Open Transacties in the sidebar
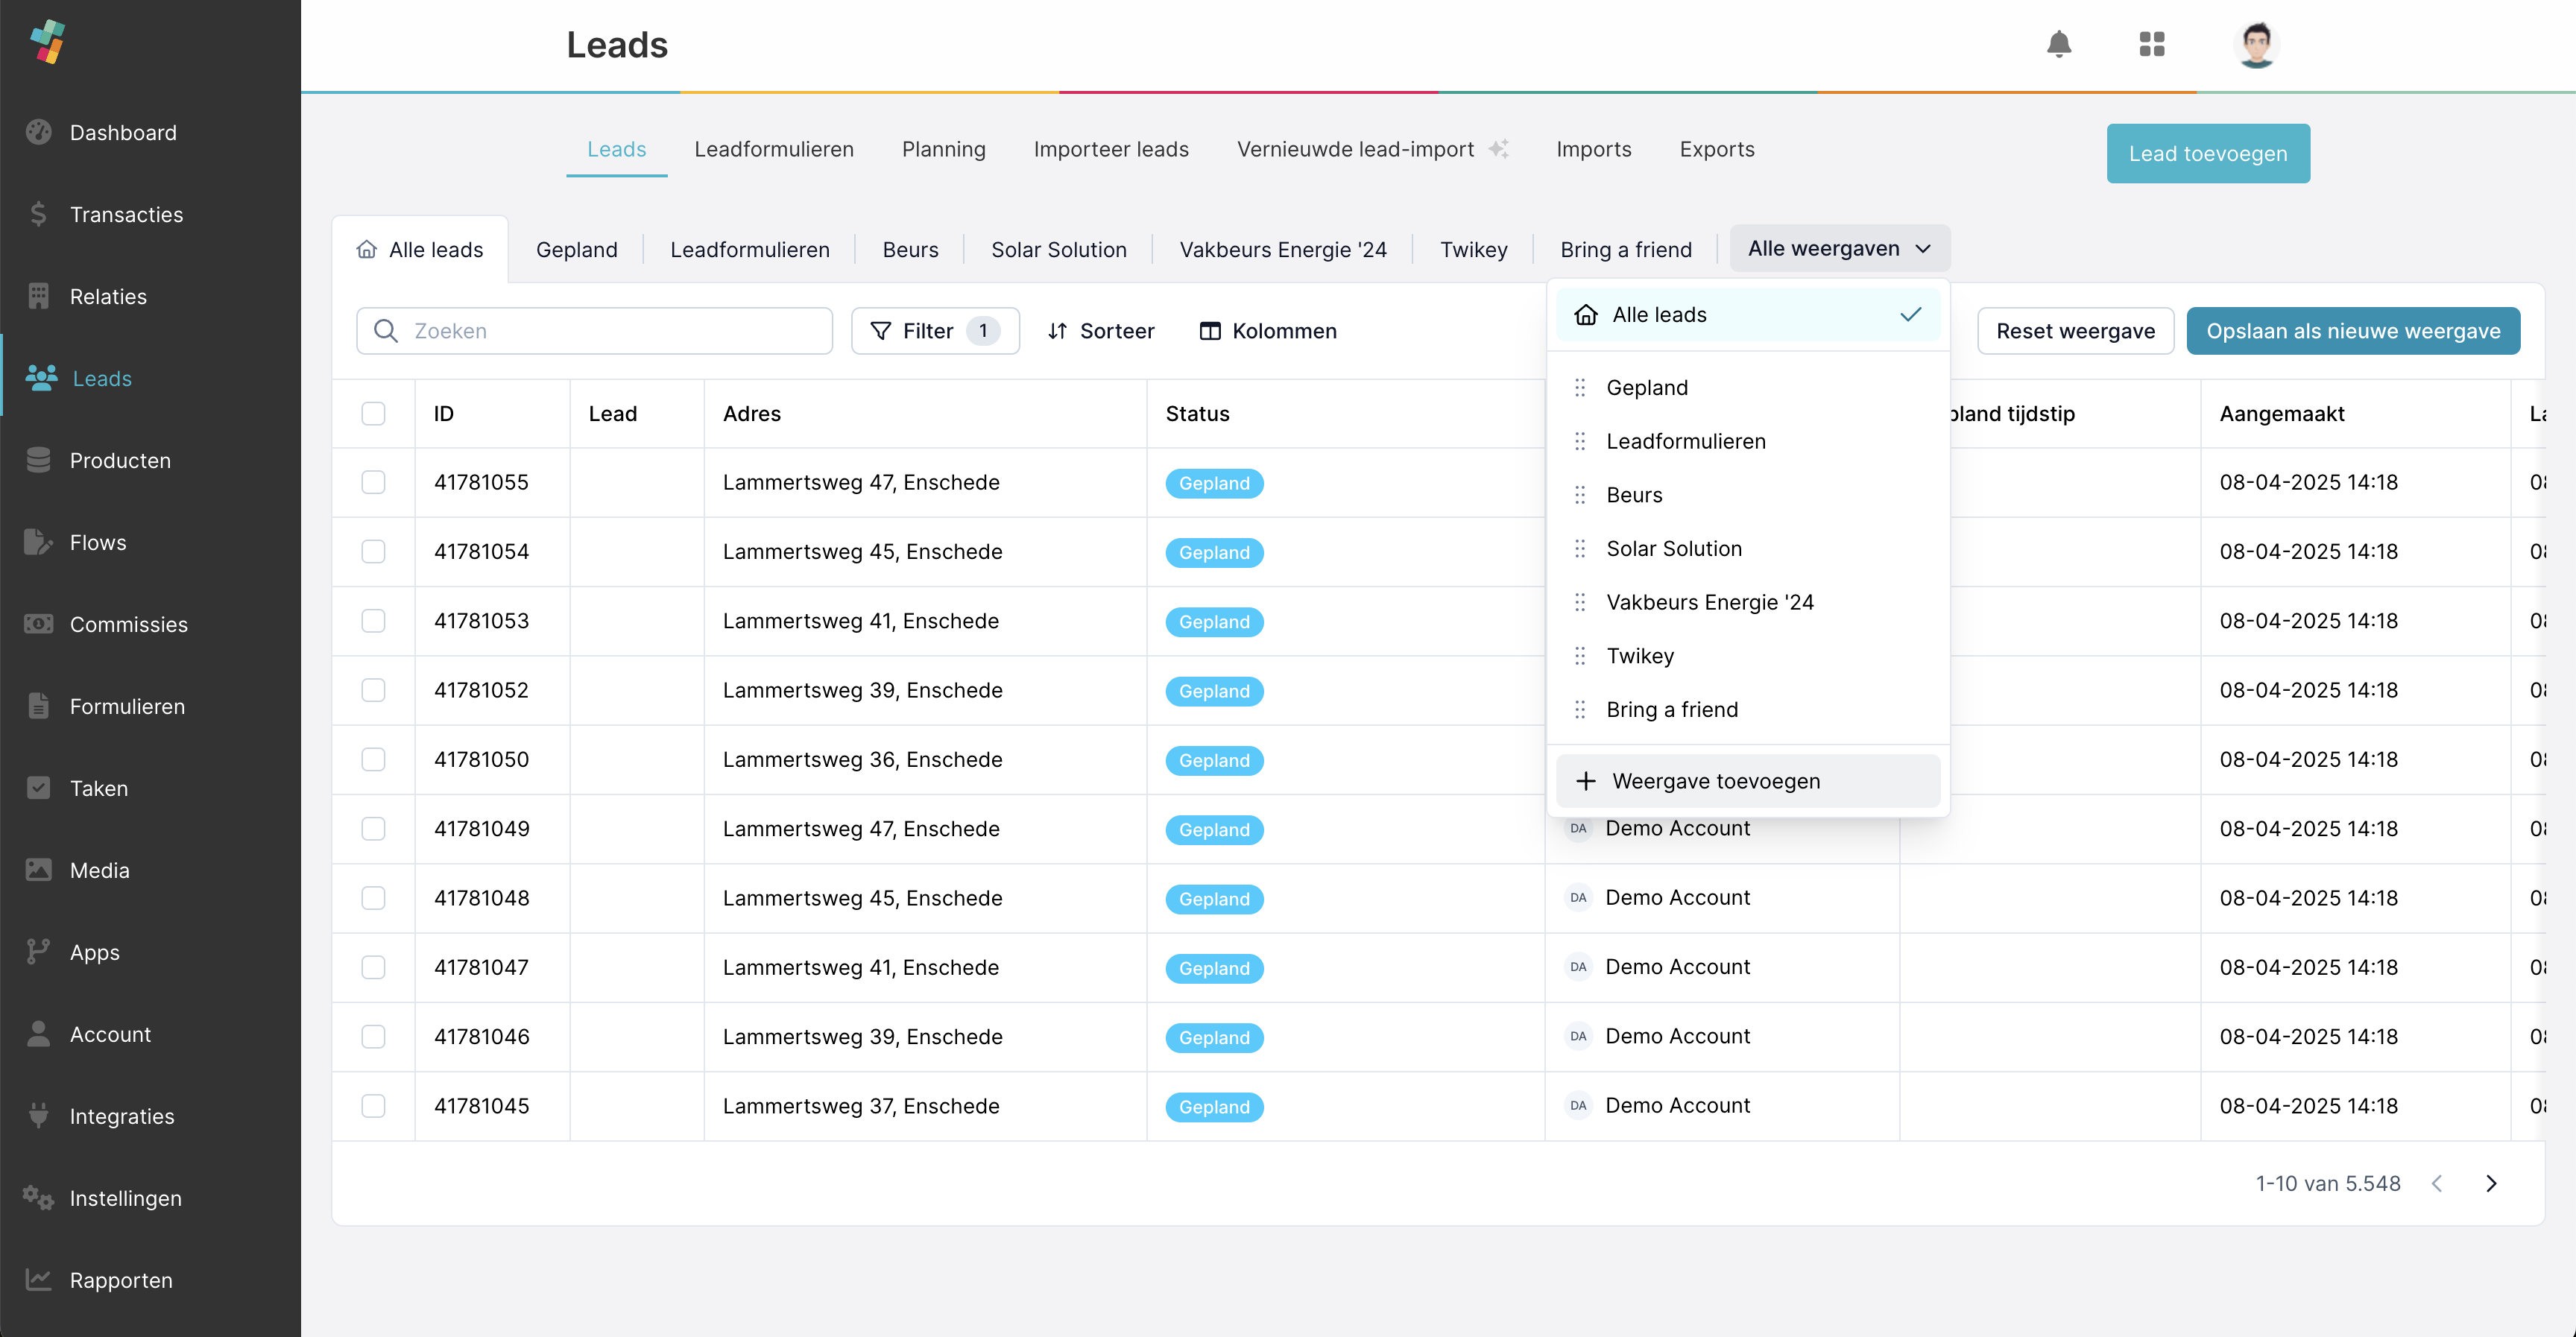The image size is (2576, 1337). [x=126, y=214]
